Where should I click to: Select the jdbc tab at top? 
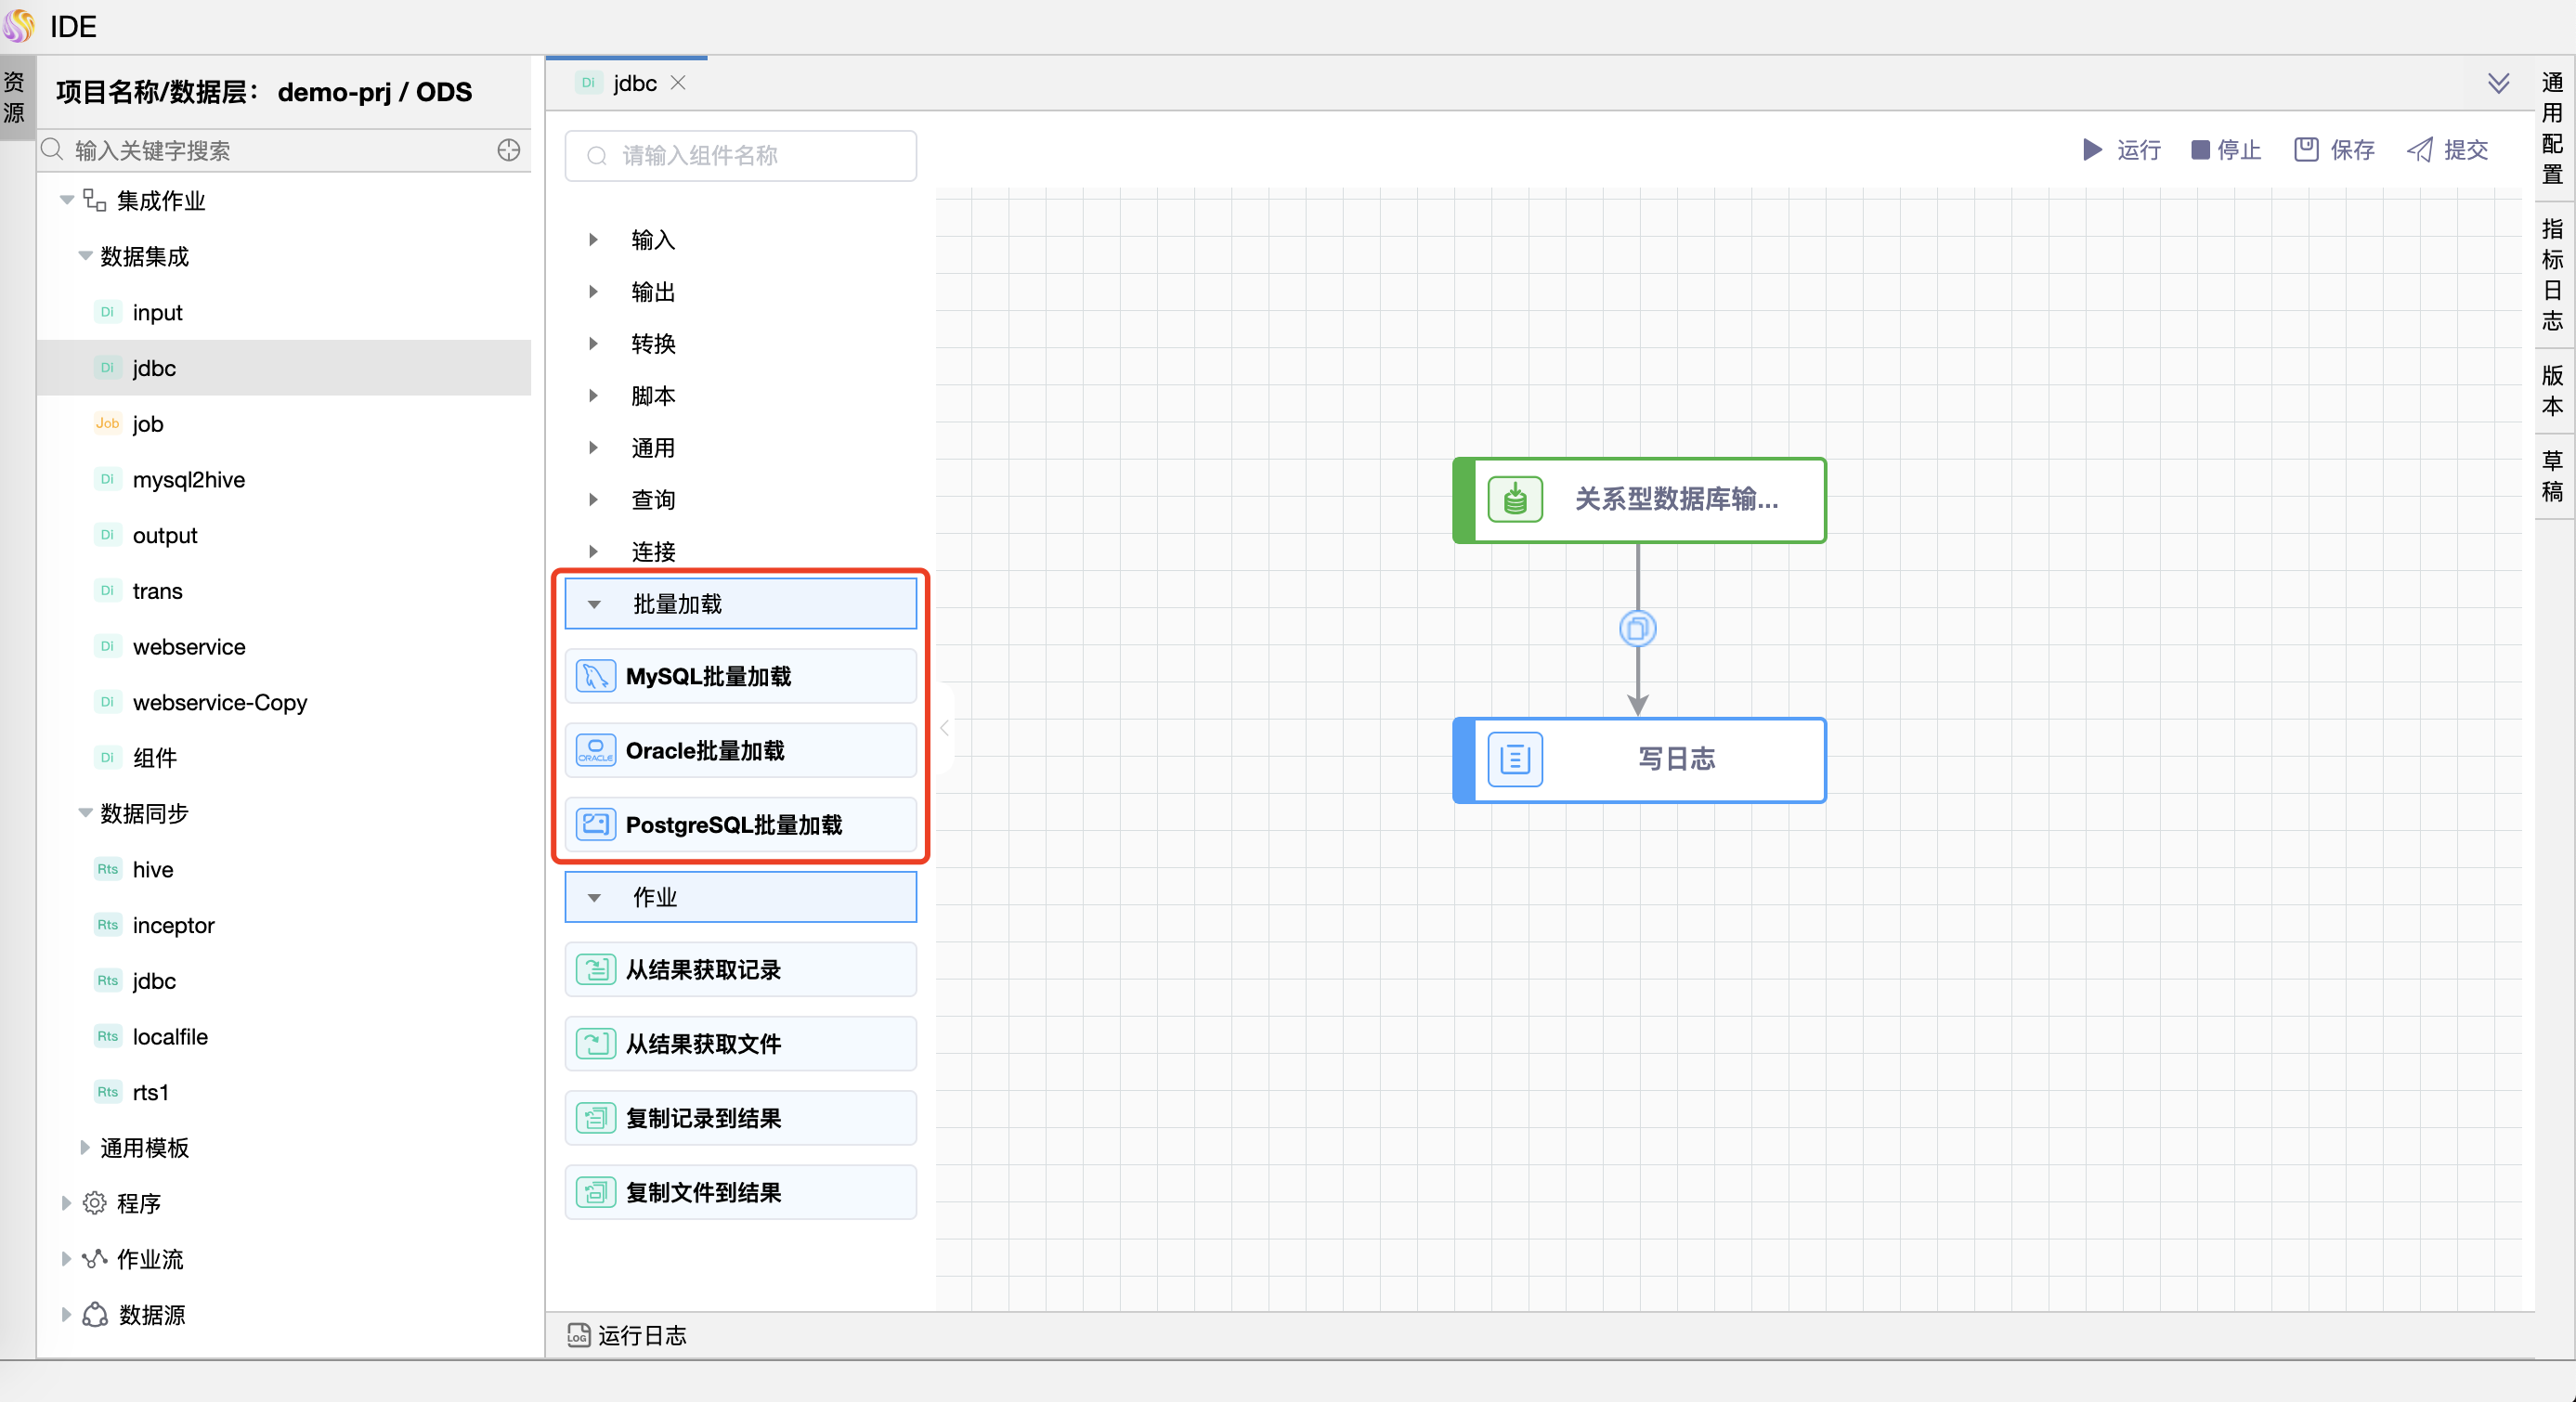pos(639,81)
